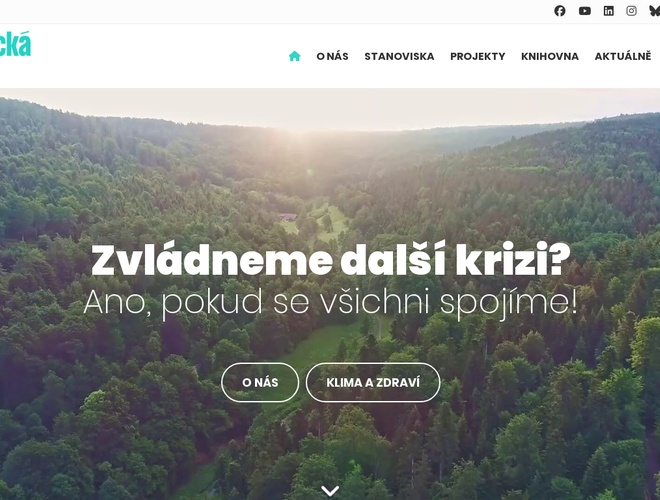Open the O NÁS navigation menu item
The width and height of the screenshot is (660, 500).
[332, 56]
